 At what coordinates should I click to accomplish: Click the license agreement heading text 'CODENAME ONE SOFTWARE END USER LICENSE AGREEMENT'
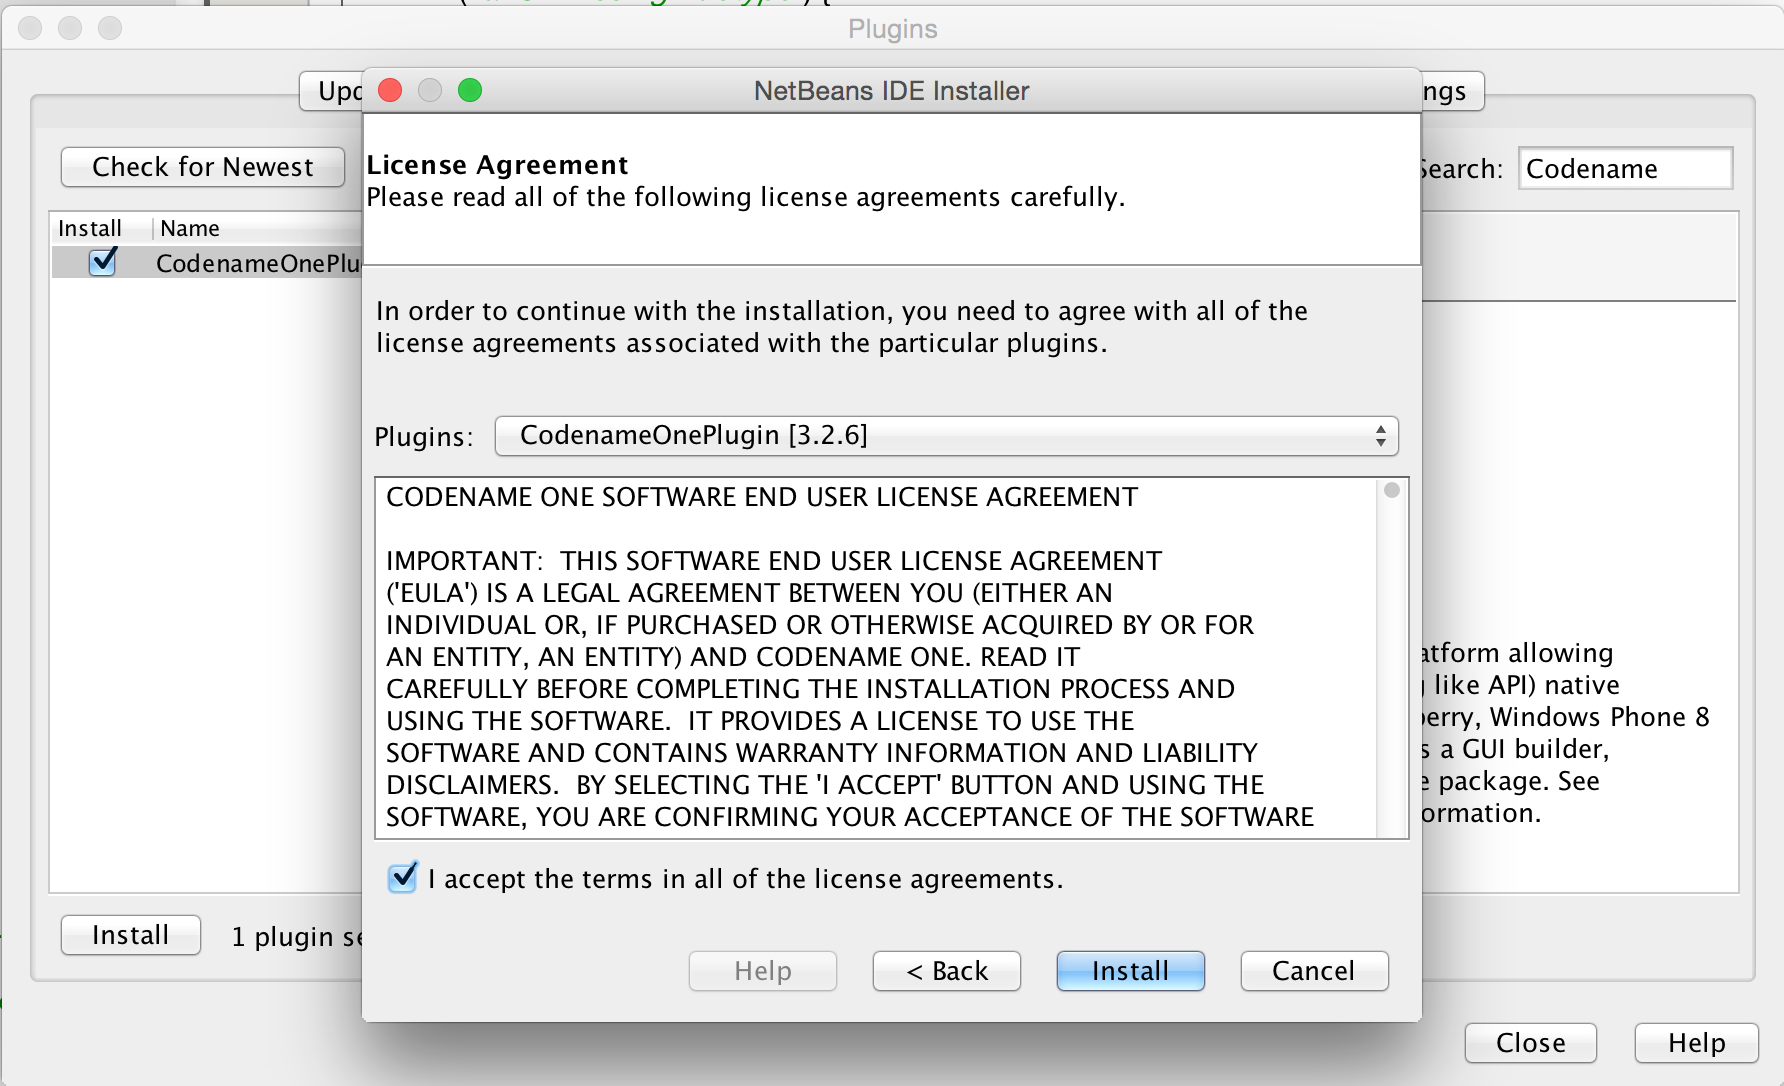pyautogui.click(x=762, y=497)
